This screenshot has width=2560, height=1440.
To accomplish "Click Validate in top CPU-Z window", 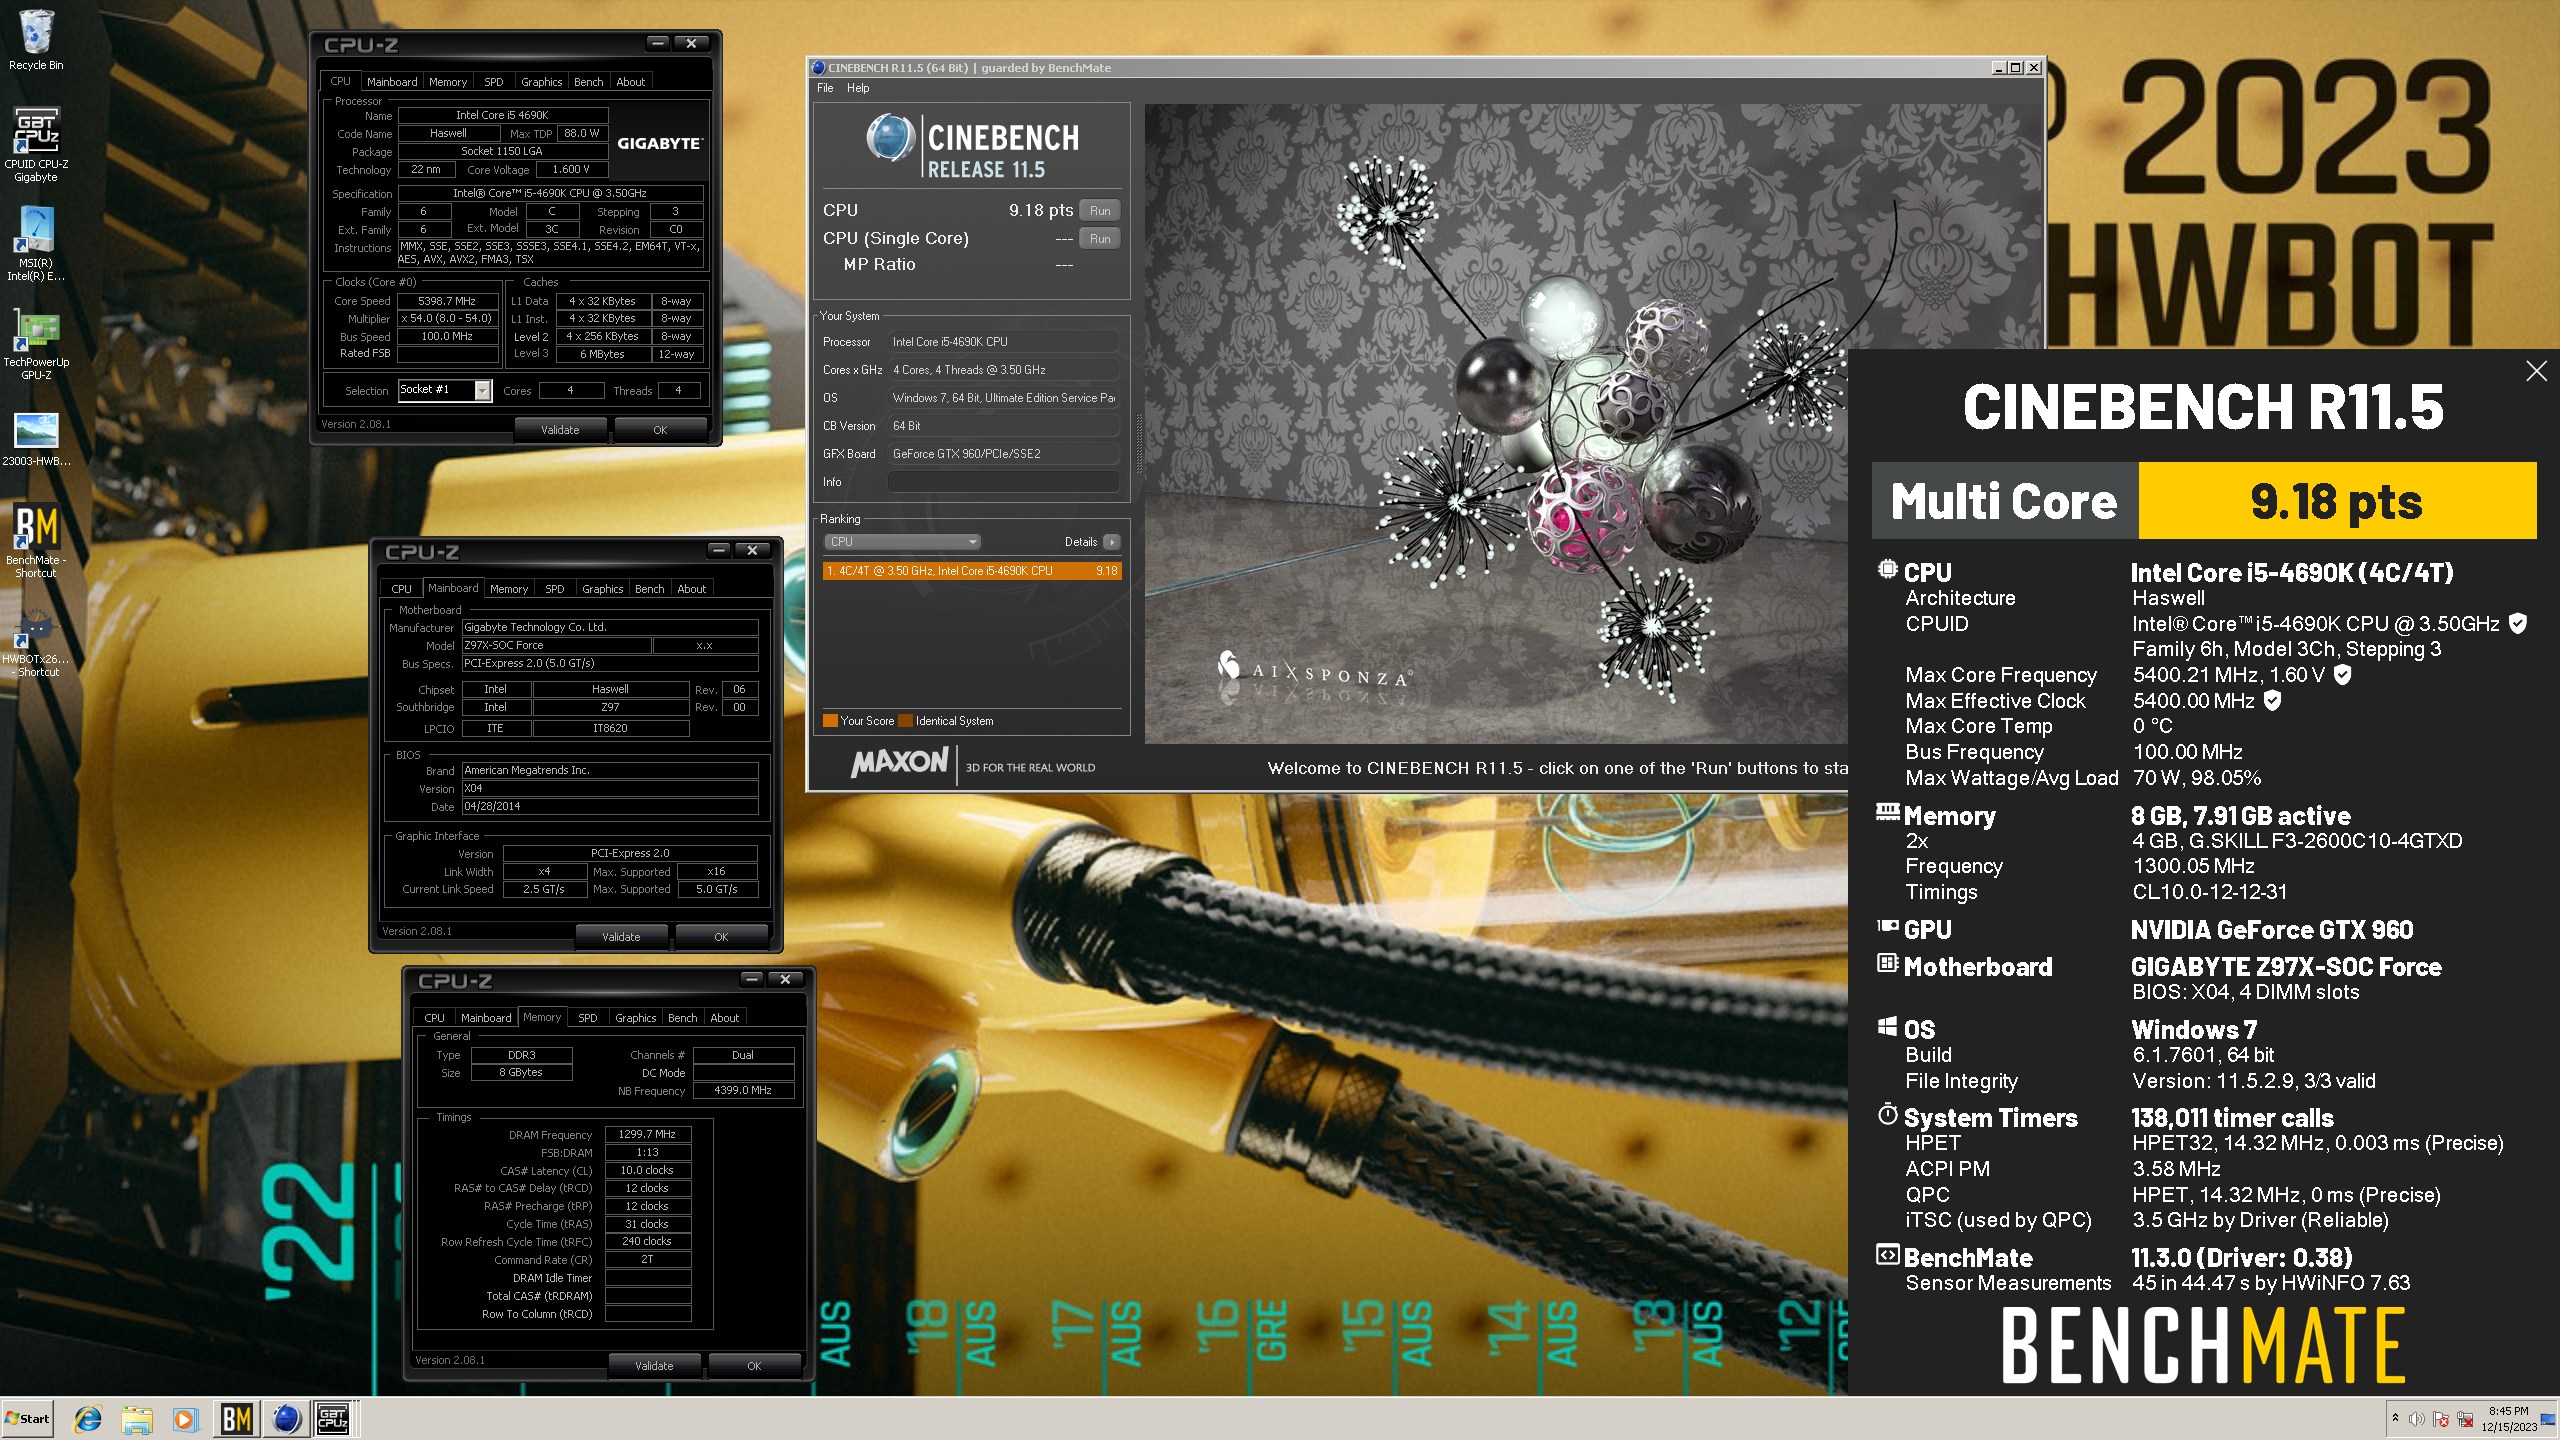I will click(560, 430).
